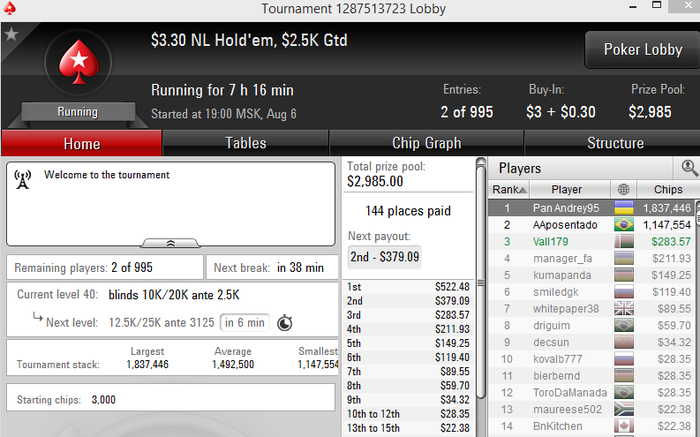Click the 3rd place $283.57 payout row
The width and height of the screenshot is (700, 437).
[408, 315]
